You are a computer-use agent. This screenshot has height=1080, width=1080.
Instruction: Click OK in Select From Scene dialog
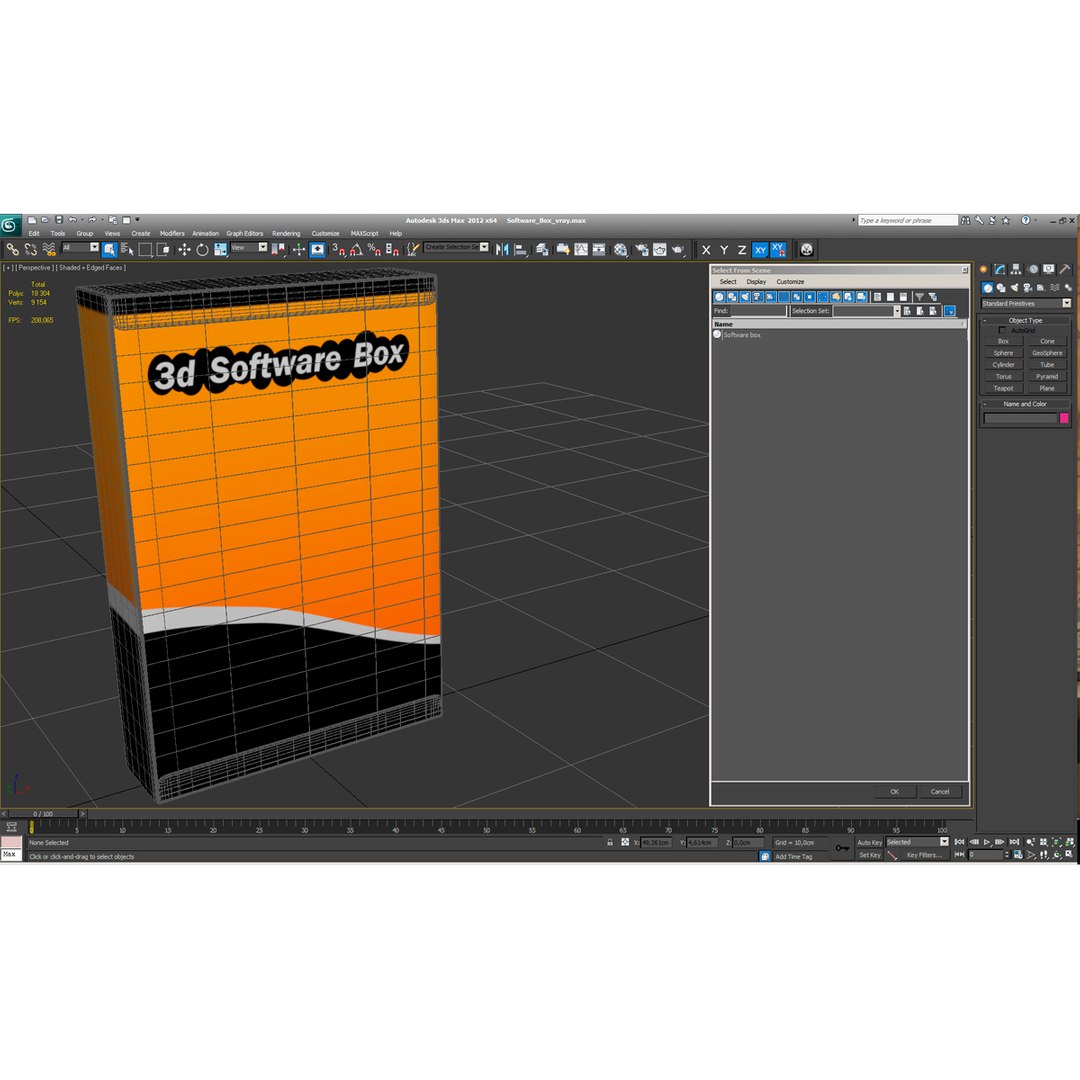[895, 791]
